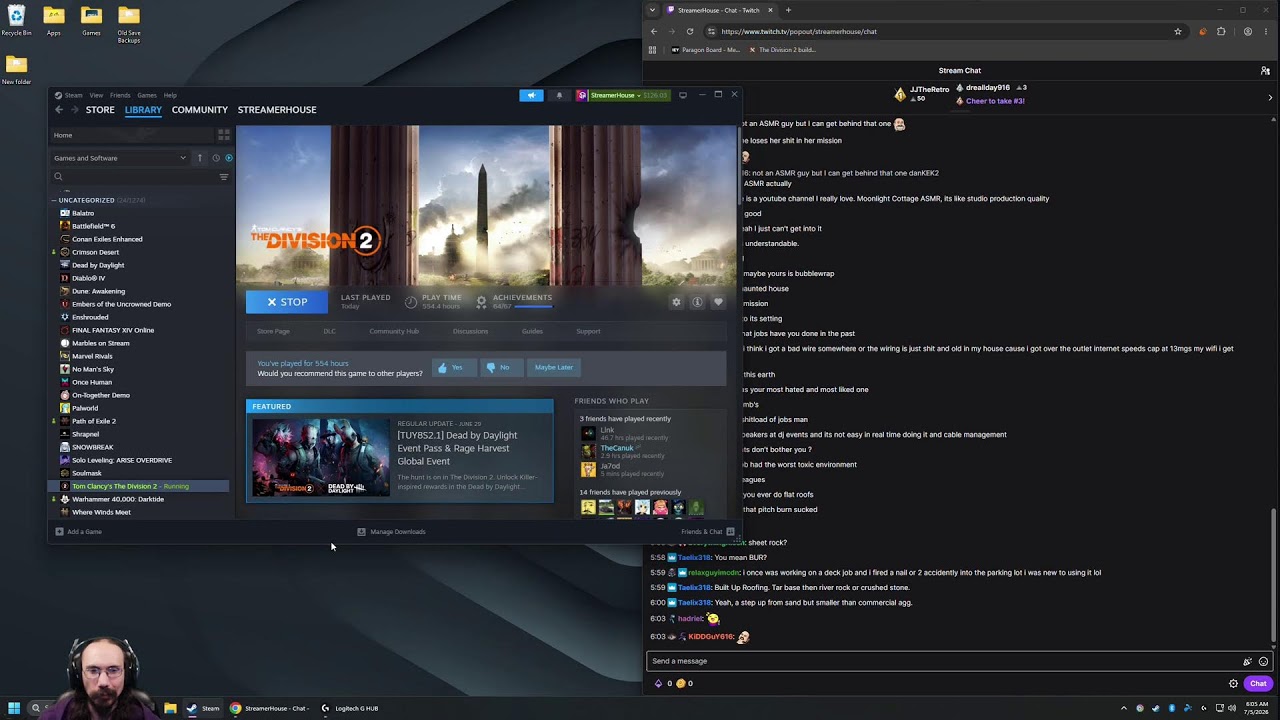Open StreamerHouse account dropdown in Steam
Viewport: 1280px width, 720px height.
point(622,95)
